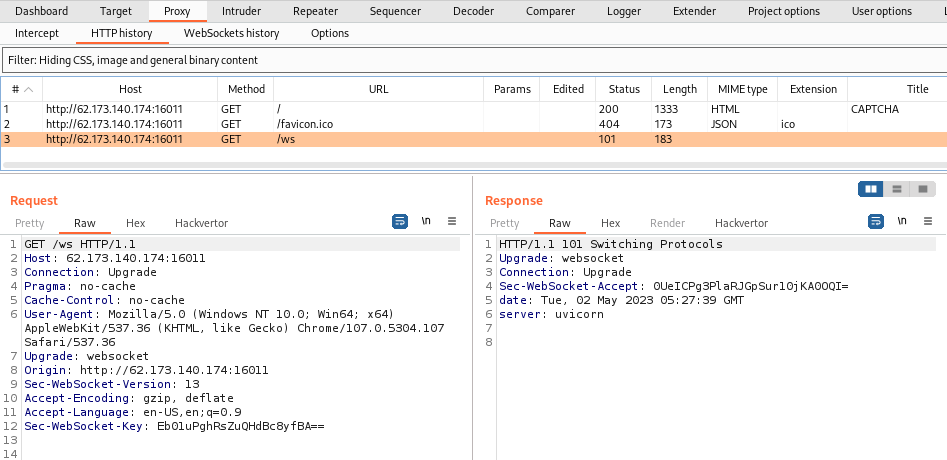Show non-printable characters in Request panel
The height and width of the screenshot is (460, 947).
click(x=426, y=222)
